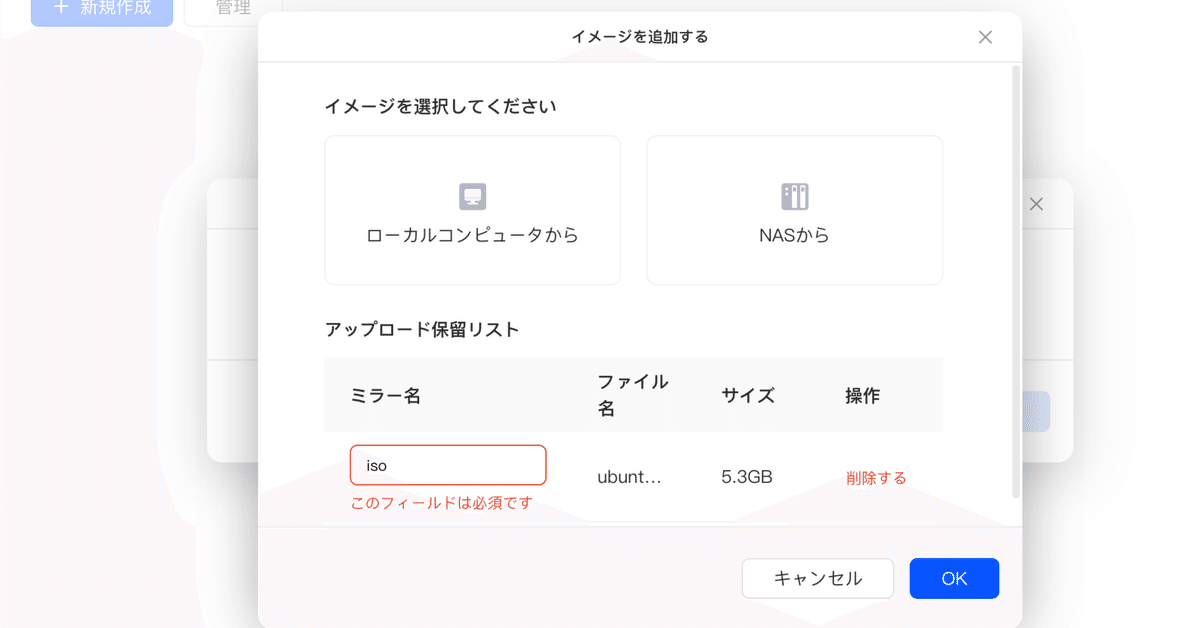Close the background dialog with its X icon
Viewport: 1200px width, 628px height.
(1036, 203)
